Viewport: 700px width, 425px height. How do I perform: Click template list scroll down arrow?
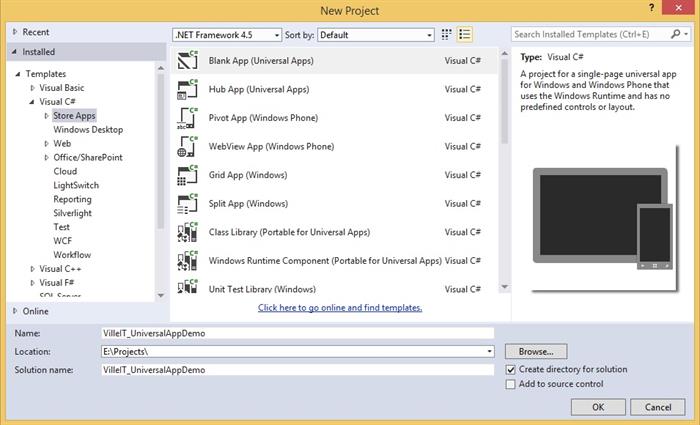504,287
